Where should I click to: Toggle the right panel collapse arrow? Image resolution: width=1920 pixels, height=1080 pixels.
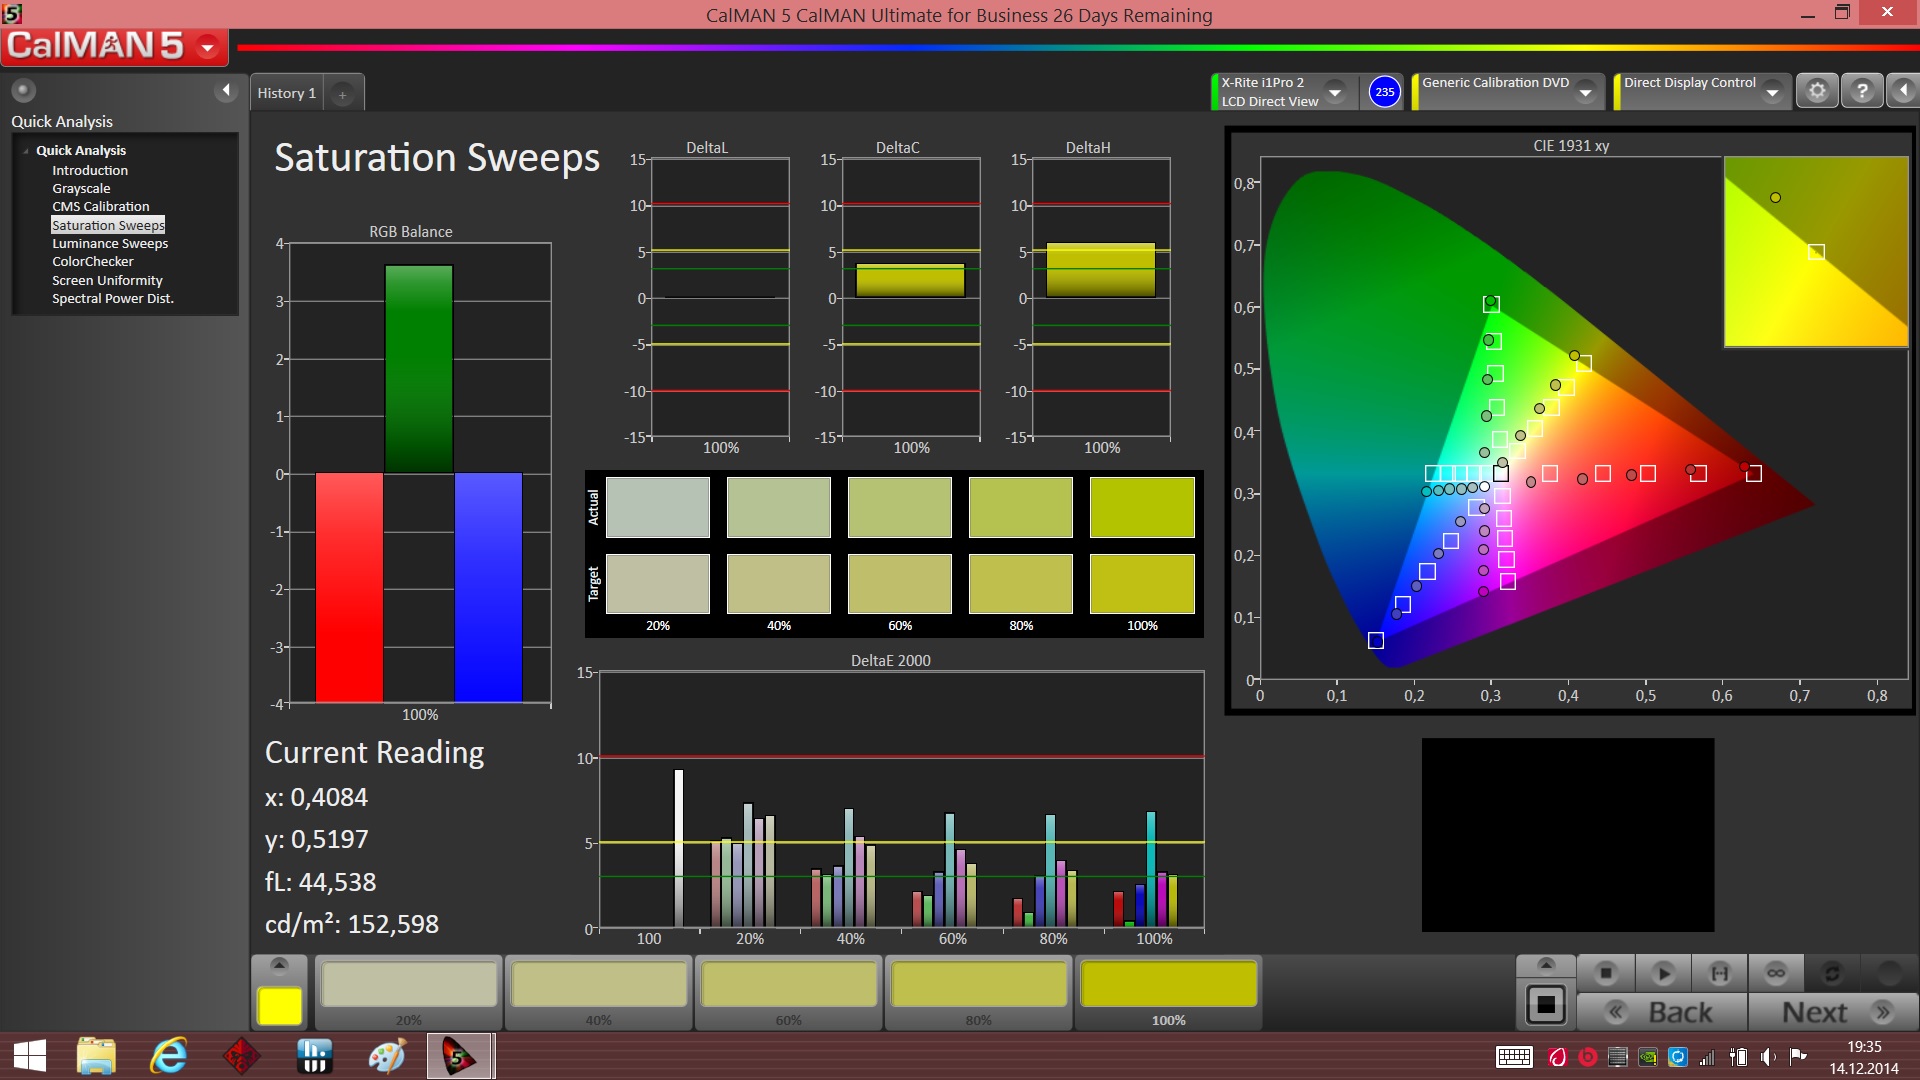pos(1903,91)
